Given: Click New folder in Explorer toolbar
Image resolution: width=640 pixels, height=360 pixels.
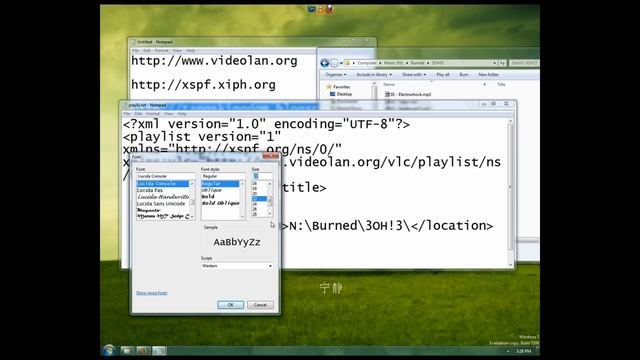Looking at the screenshot, I should [x=488, y=75].
